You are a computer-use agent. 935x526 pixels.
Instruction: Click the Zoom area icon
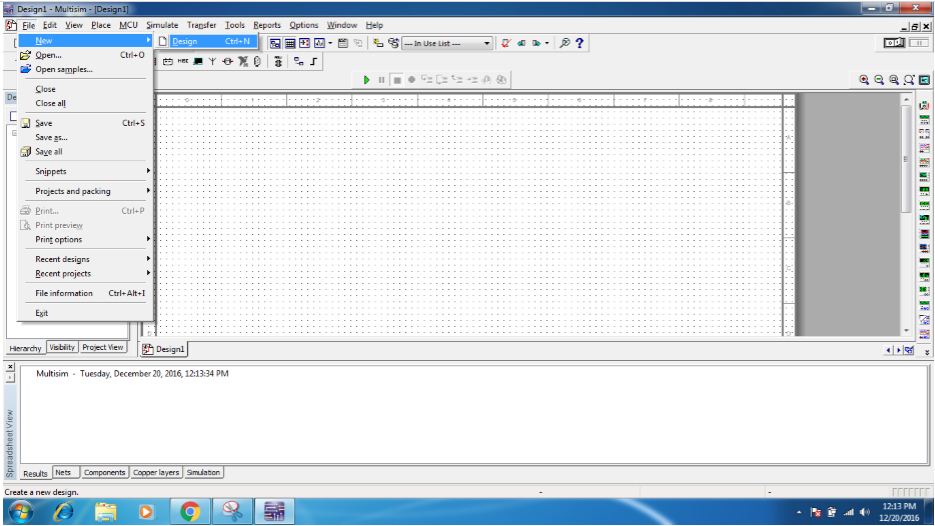point(893,79)
